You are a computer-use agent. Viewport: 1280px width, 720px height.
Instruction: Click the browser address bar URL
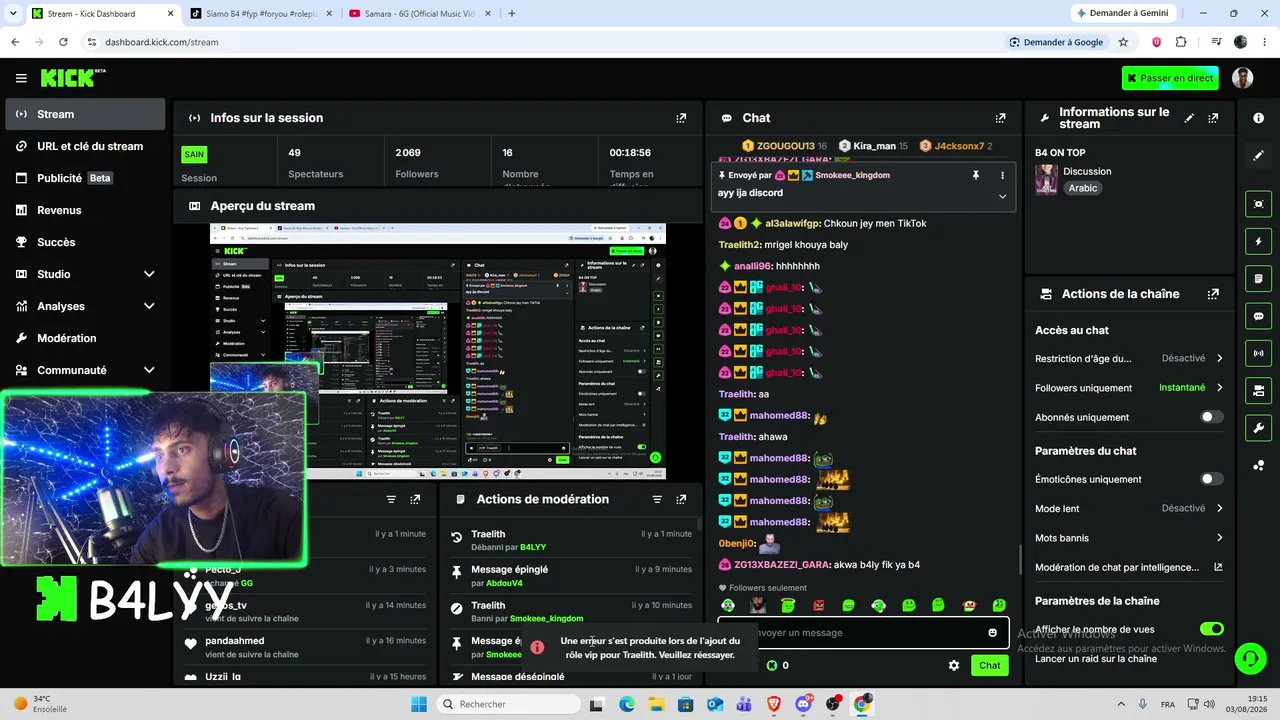click(x=161, y=42)
